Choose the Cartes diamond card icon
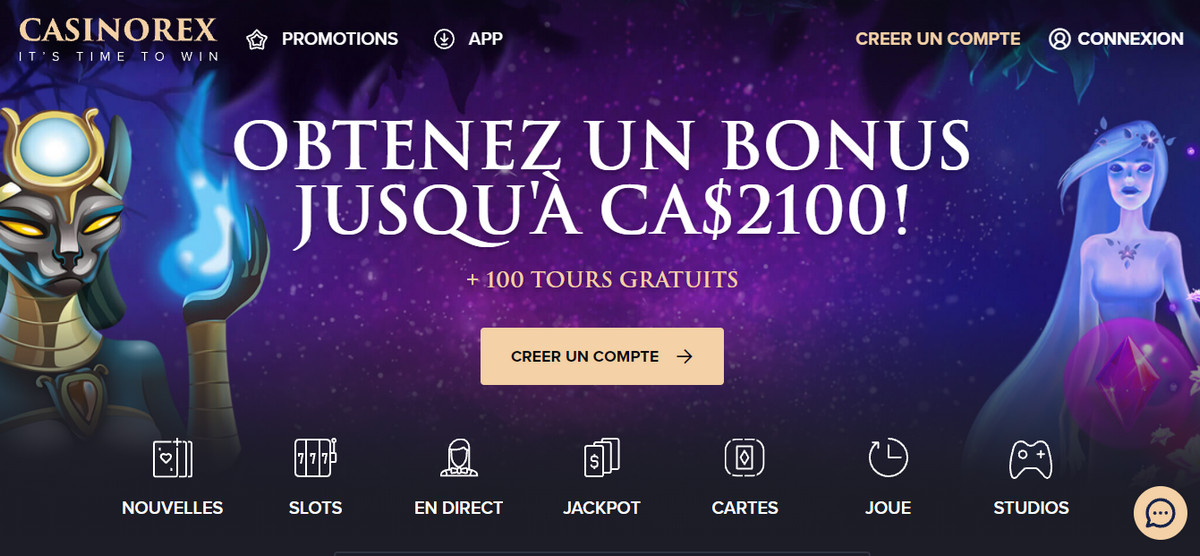Screen dimensions: 1200x556 [x=745, y=458]
